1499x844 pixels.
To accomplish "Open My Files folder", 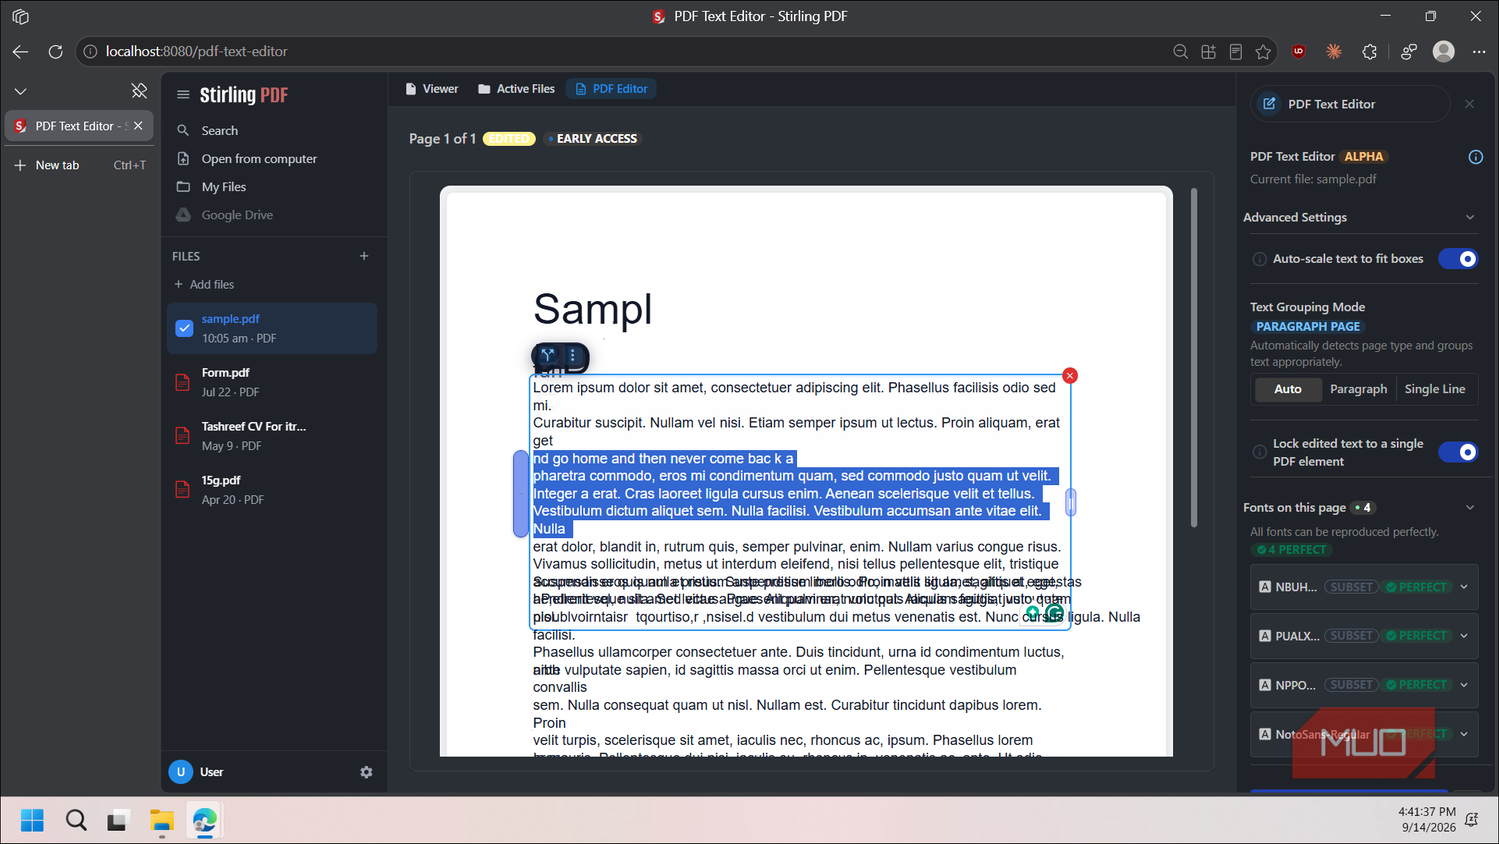I will [x=223, y=187].
